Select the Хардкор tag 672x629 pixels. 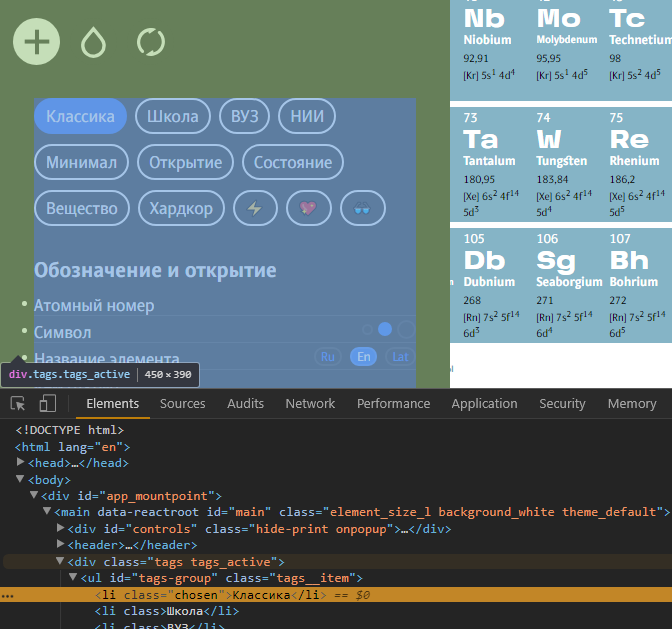coord(181,208)
